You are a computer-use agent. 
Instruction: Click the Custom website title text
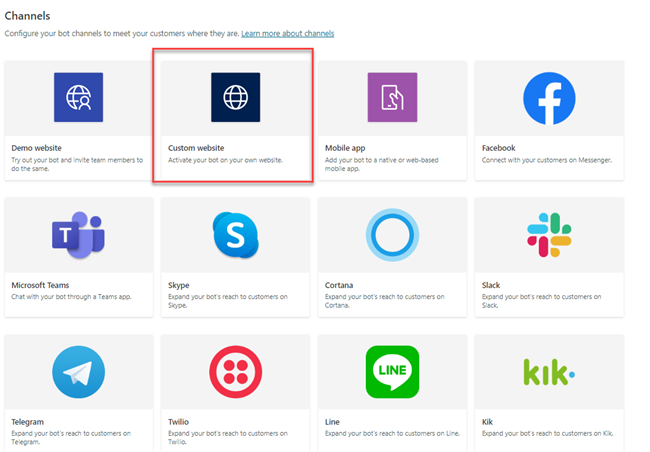pyautogui.click(x=196, y=148)
